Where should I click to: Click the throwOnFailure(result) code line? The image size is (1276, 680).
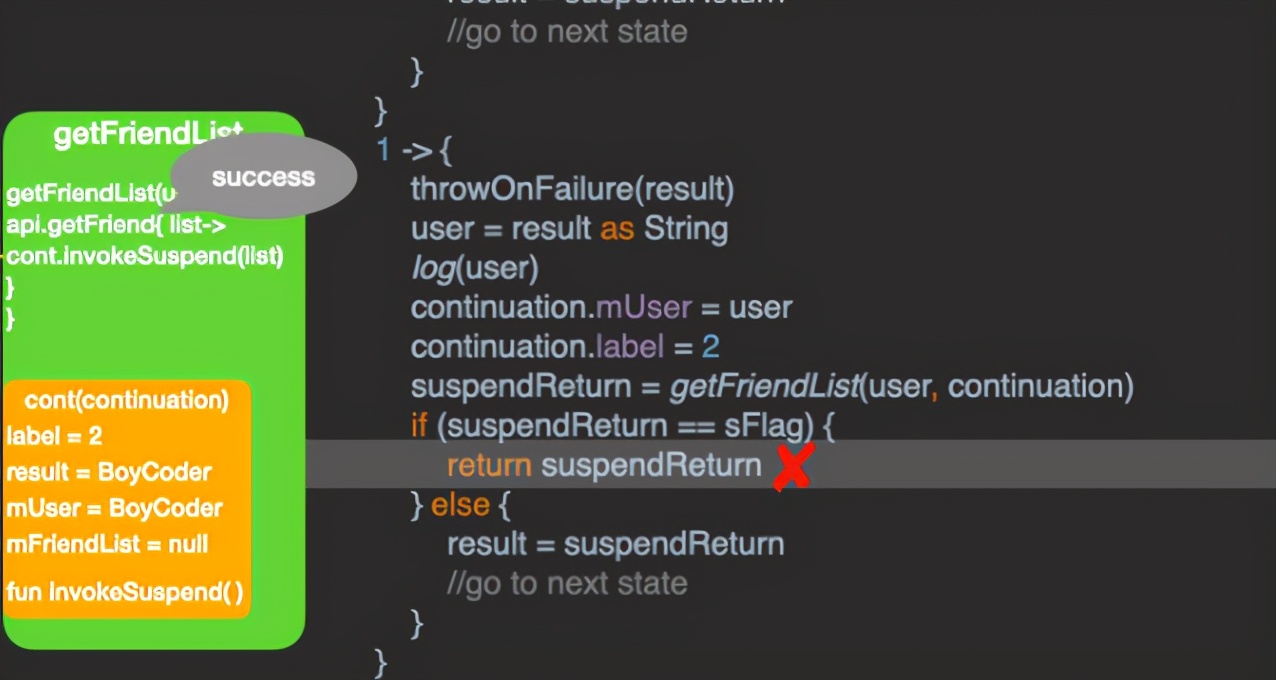[x=572, y=188]
